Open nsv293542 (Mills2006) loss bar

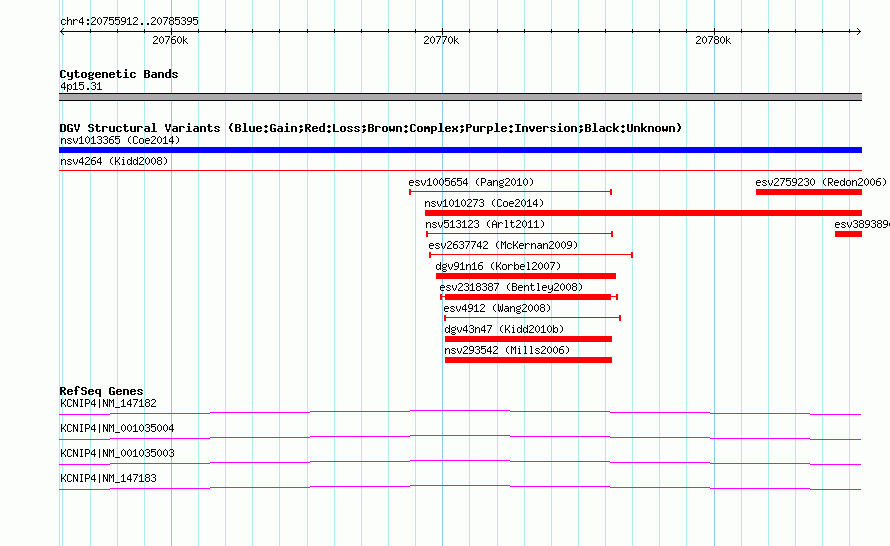(528, 360)
